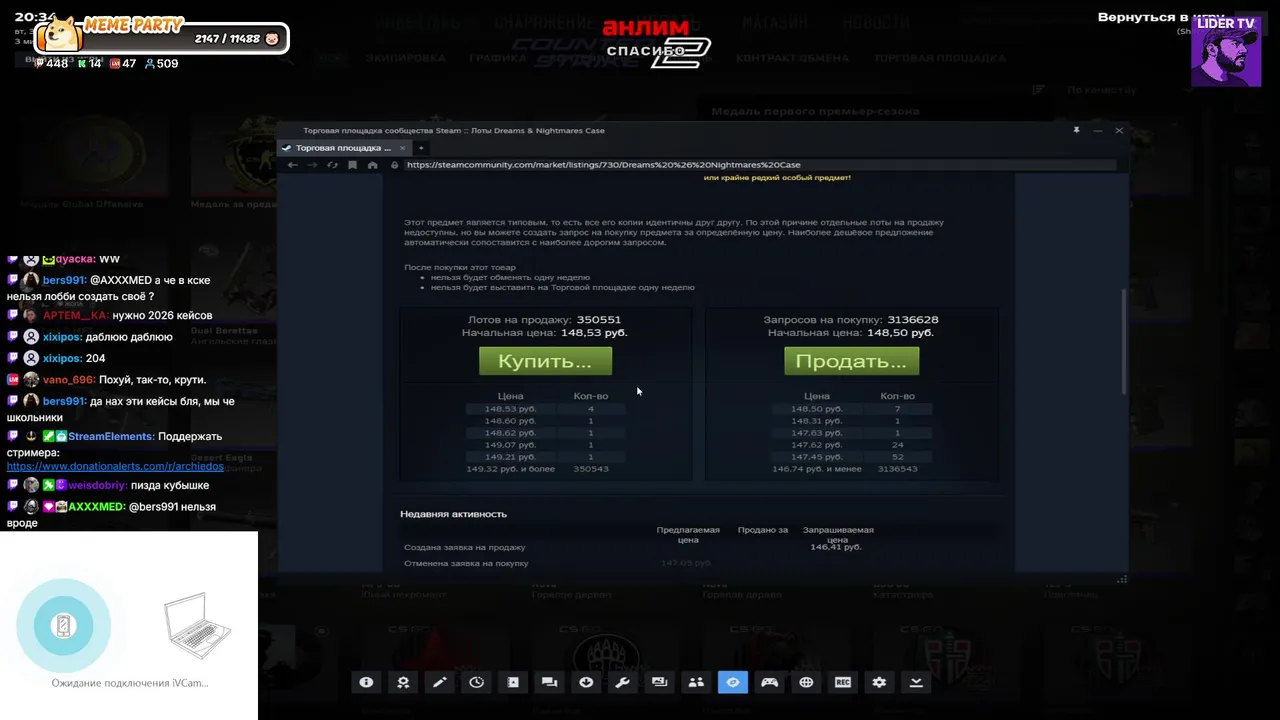Open the game info overlay icon

click(x=366, y=682)
